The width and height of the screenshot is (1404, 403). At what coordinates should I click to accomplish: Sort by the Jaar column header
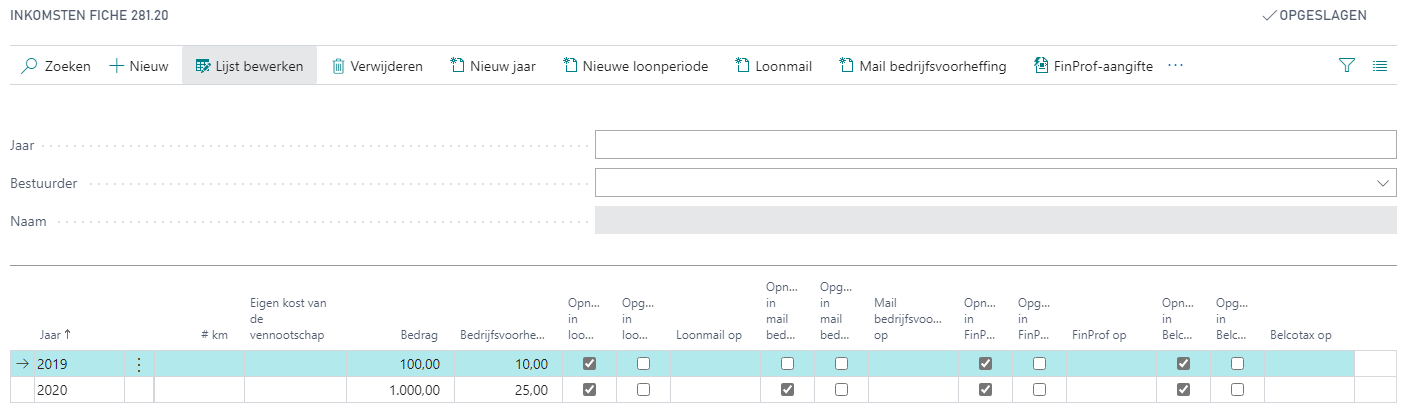[x=54, y=335]
